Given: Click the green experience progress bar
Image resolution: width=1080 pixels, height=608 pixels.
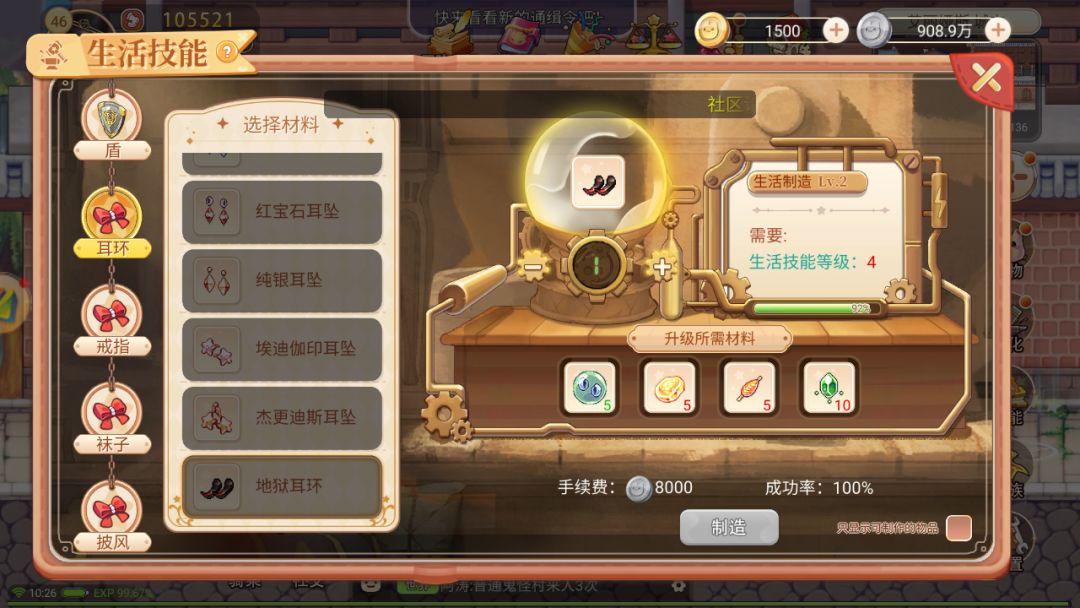Looking at the screenshot, I should [x=813, y=308].
